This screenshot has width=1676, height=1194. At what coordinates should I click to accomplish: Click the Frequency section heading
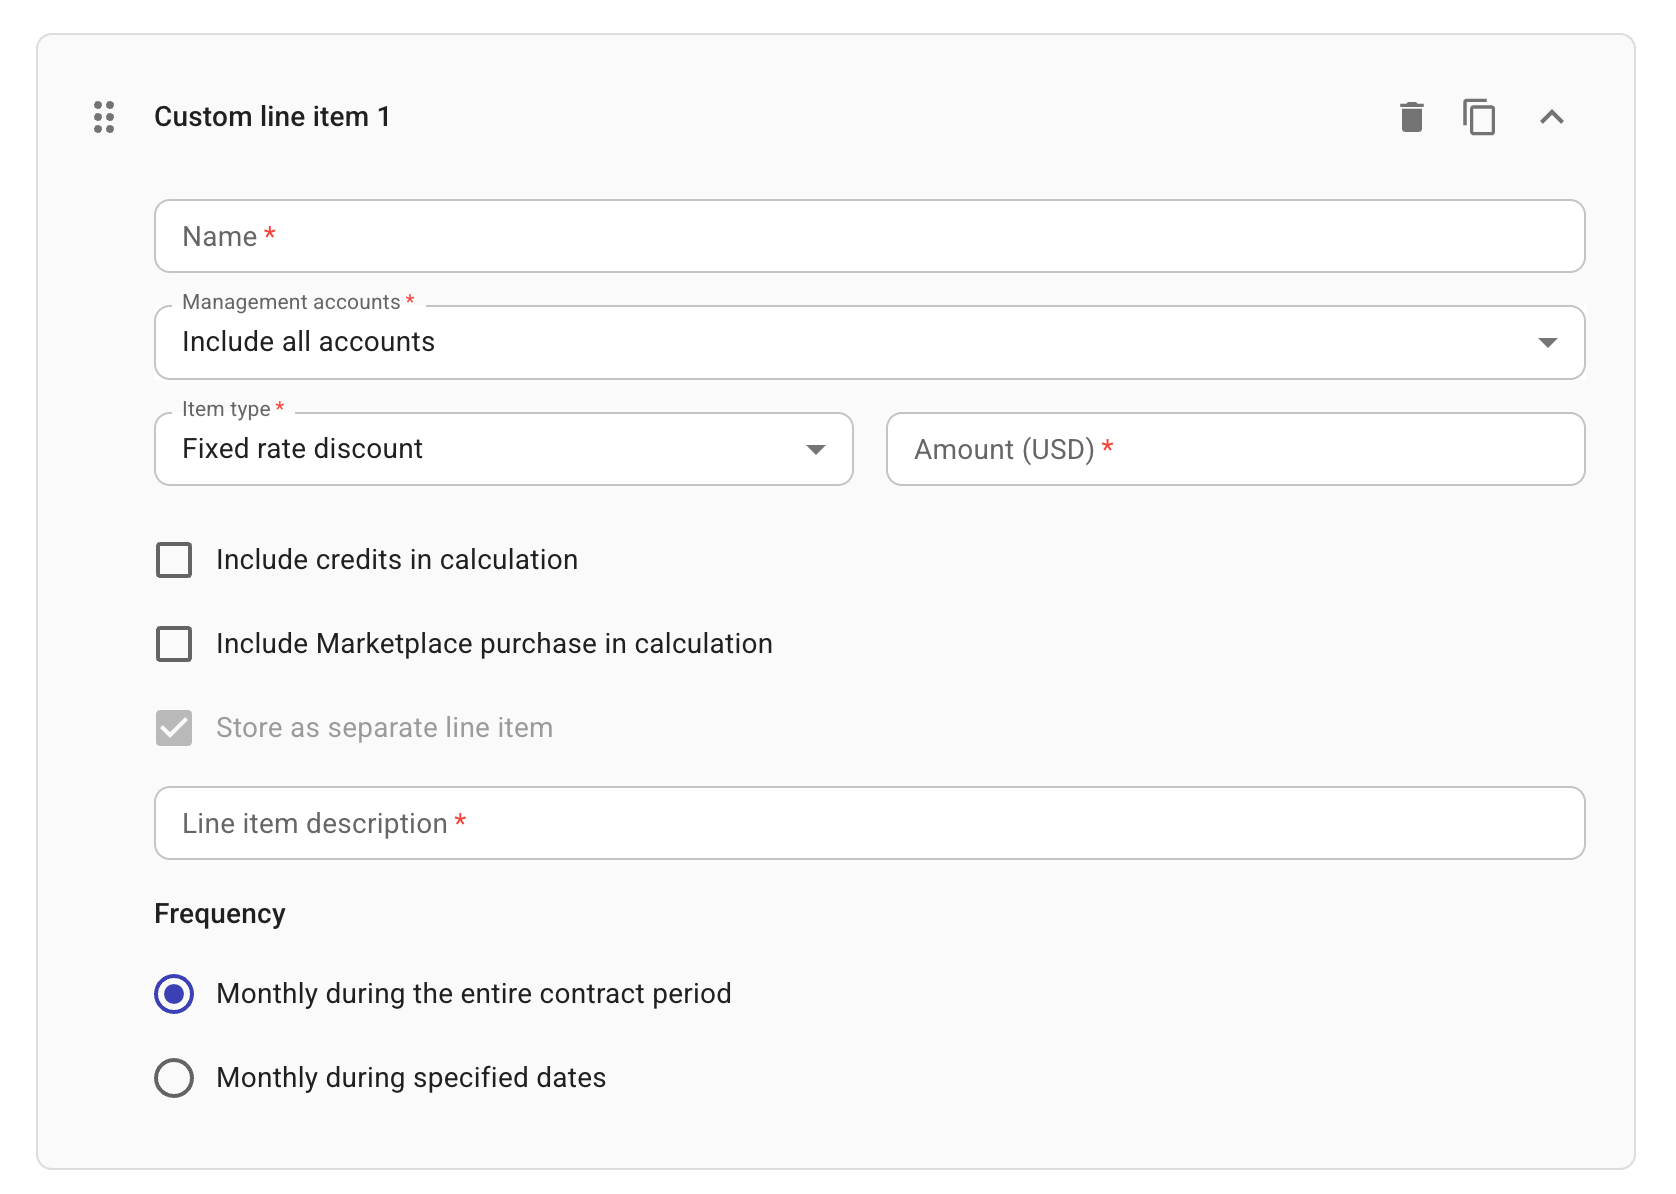219,913
